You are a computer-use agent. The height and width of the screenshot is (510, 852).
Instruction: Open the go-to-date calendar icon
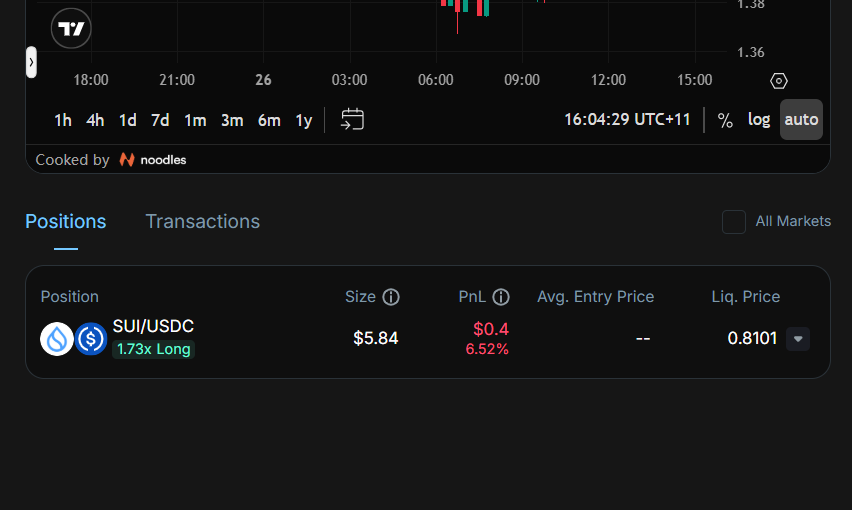pos(352,120)
